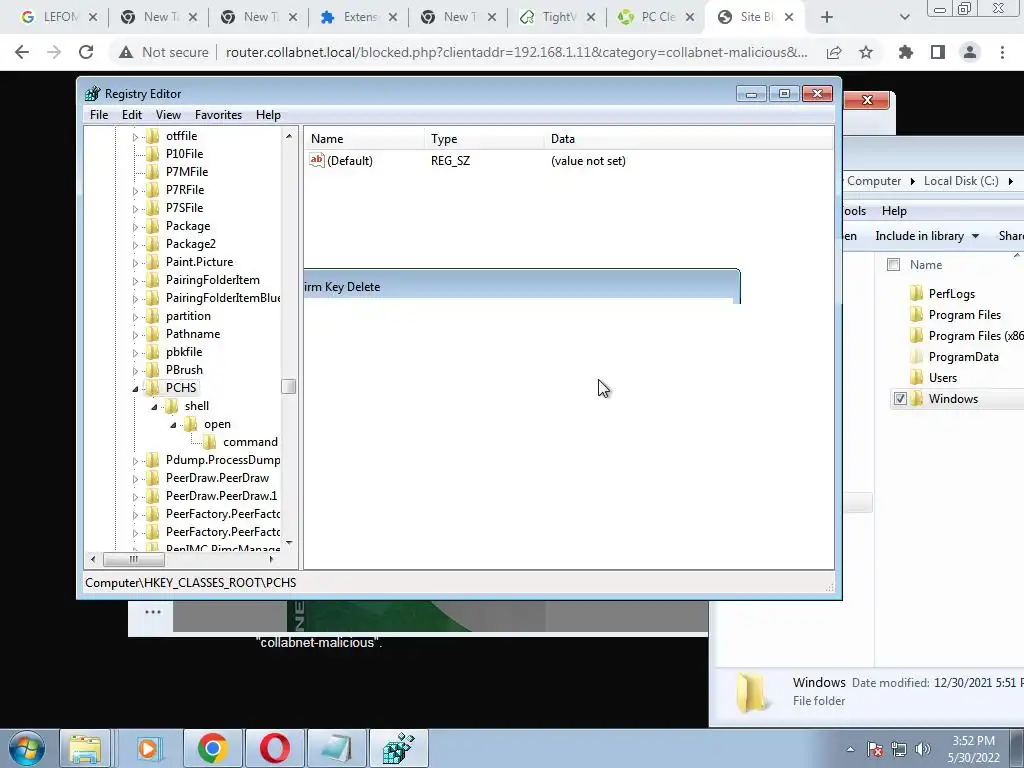Switch to the PC Cle... Chrome tab
Viewport: 1024px width, 768px height.
coord(656,18)
